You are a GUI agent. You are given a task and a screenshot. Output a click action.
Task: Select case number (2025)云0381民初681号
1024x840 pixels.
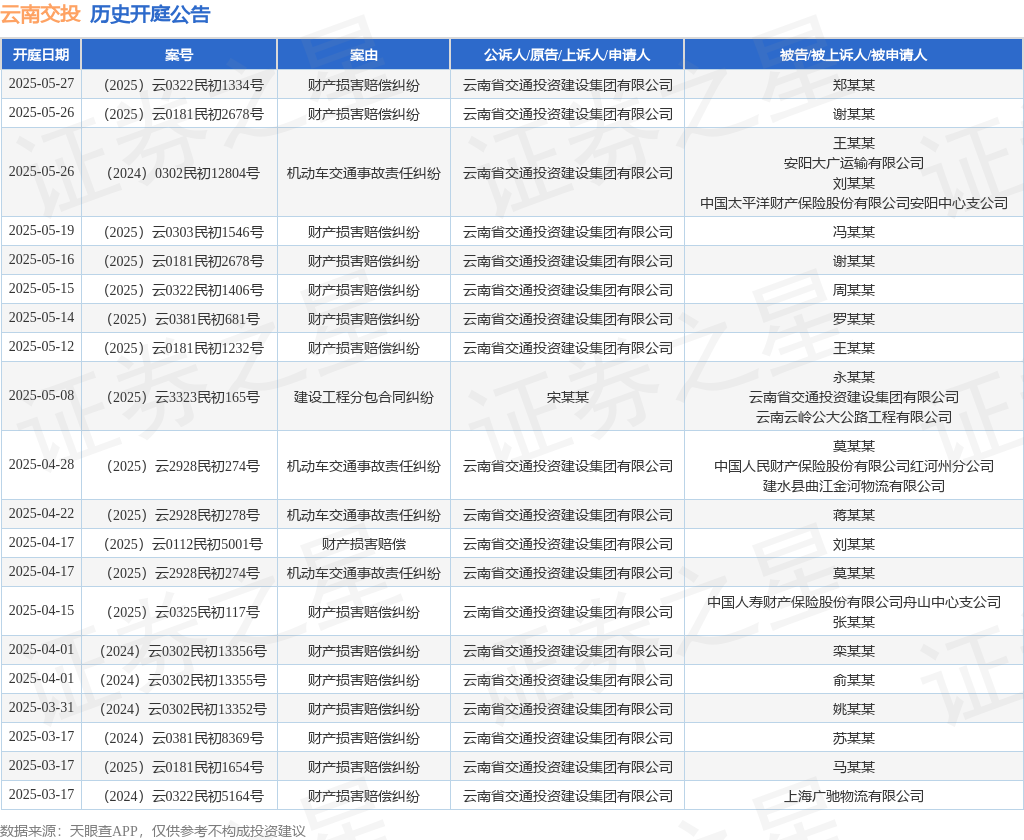(184, 319)
